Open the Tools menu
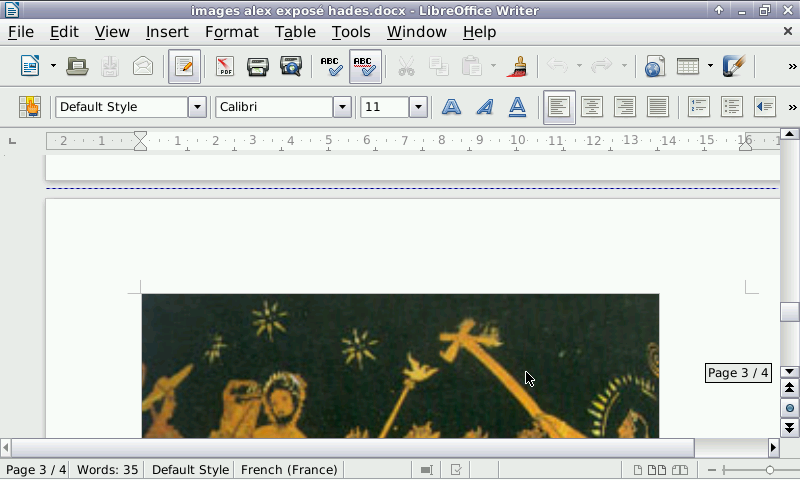The height and width of the screenshot is (480, 800). tap(351, 32)
